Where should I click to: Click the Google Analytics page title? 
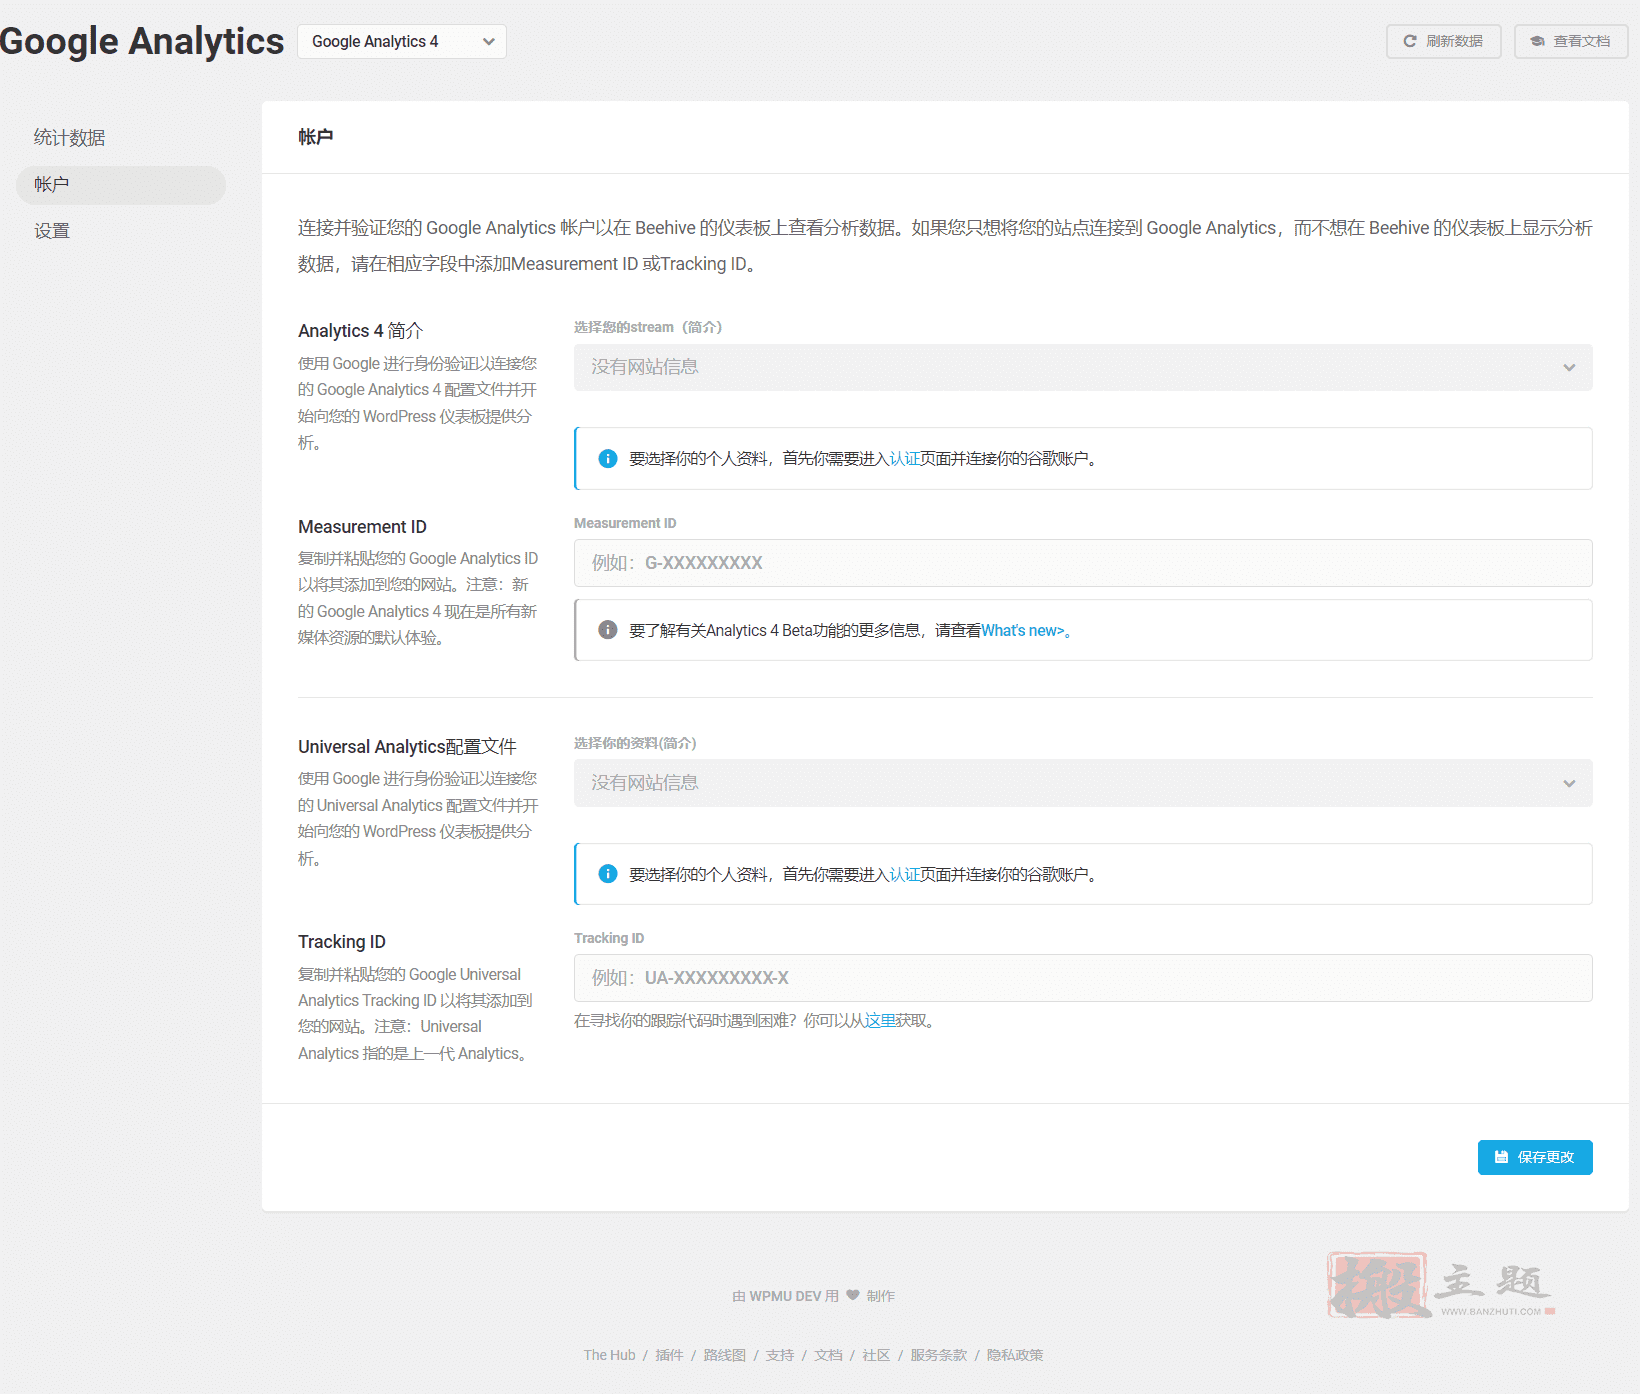click(142, 41)
